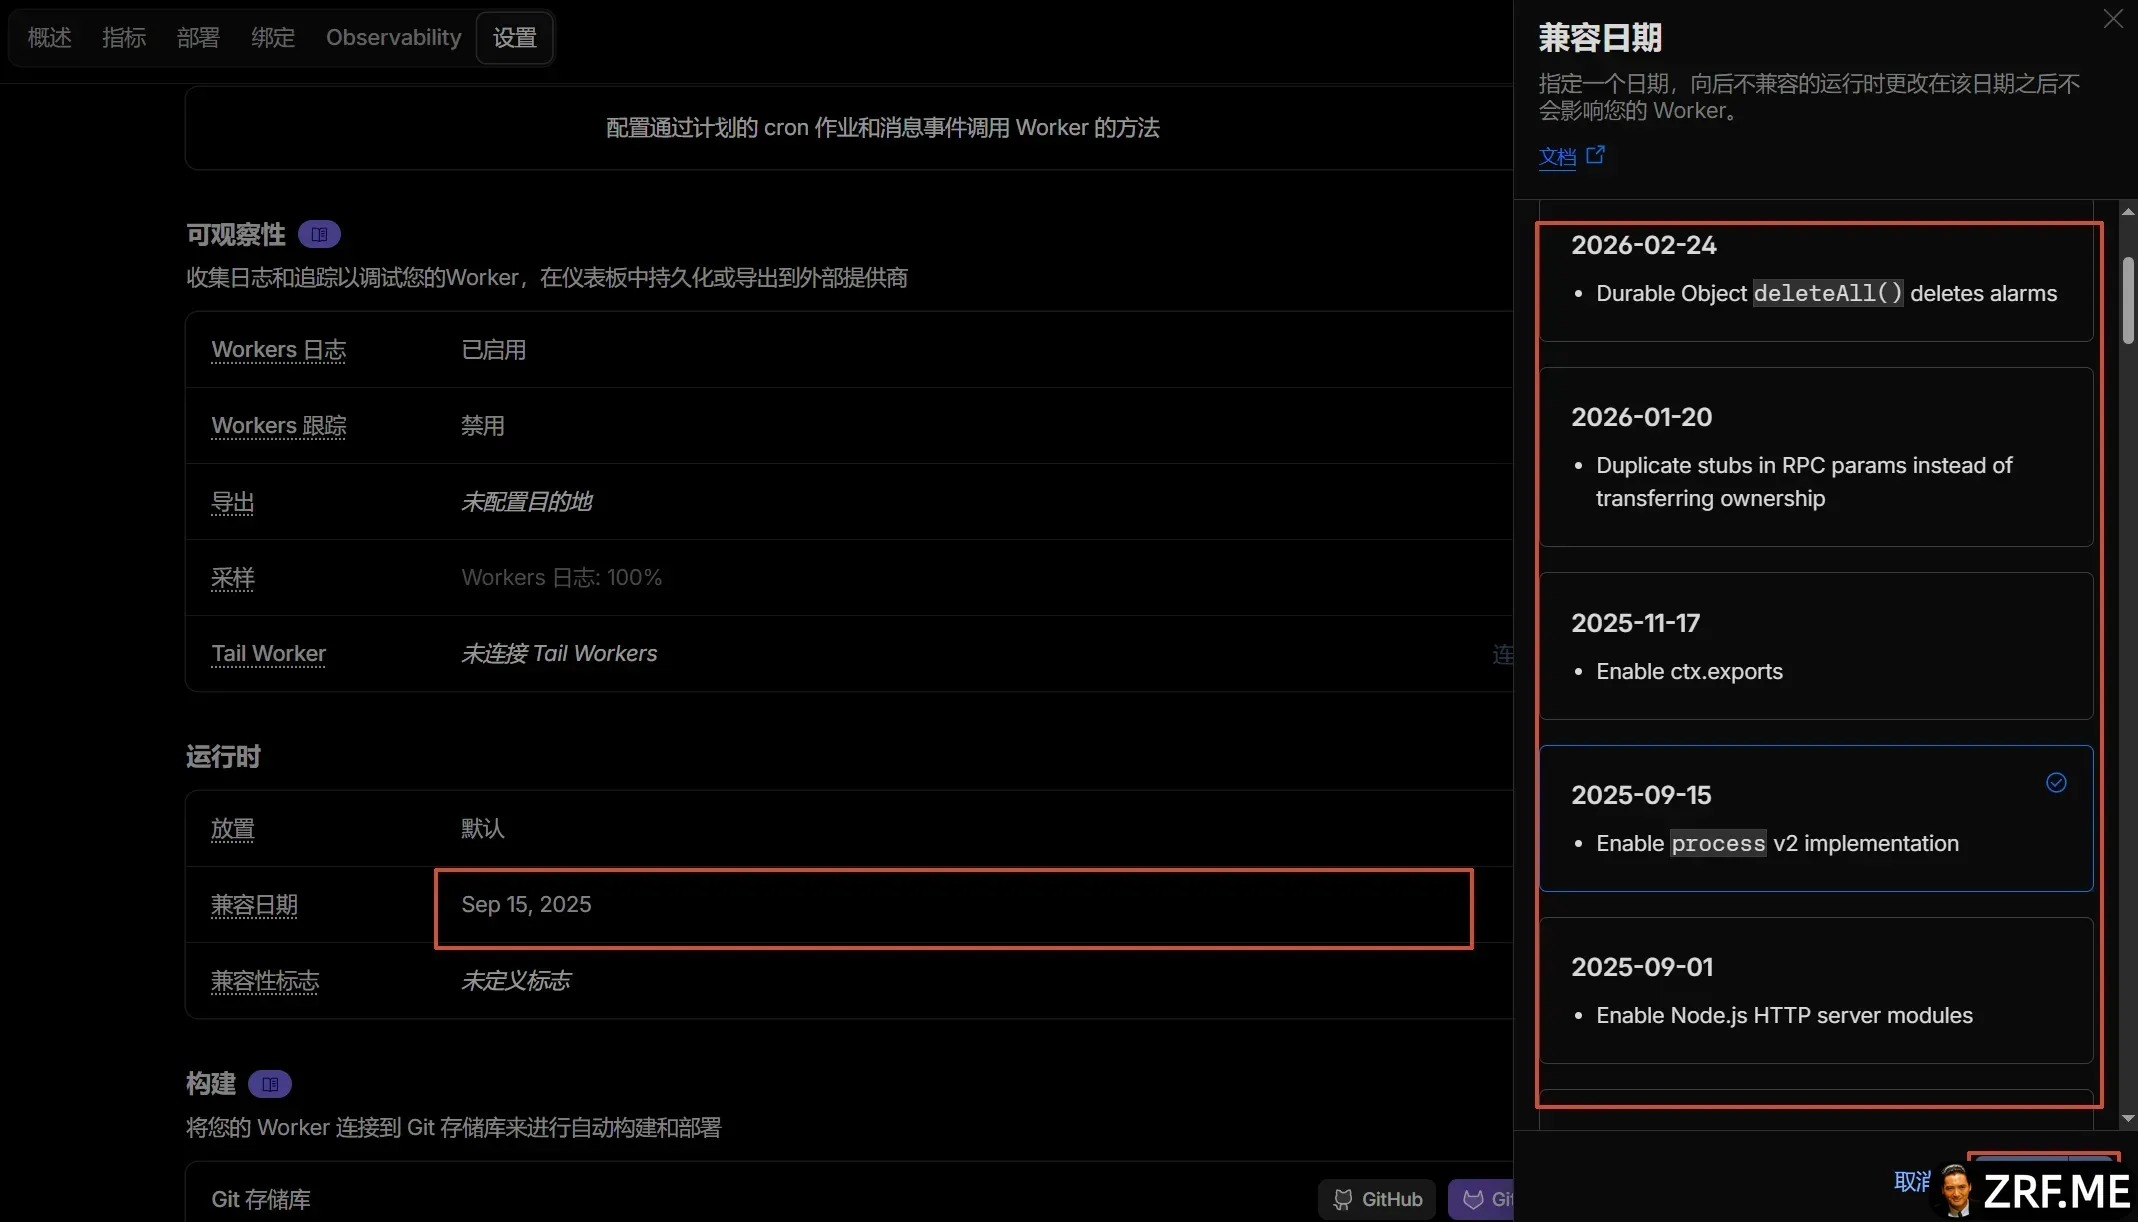Click the 采样 row label
Image resolution: width=2138 pixels, height=1222 pixels.
click(x=233, y=578)
